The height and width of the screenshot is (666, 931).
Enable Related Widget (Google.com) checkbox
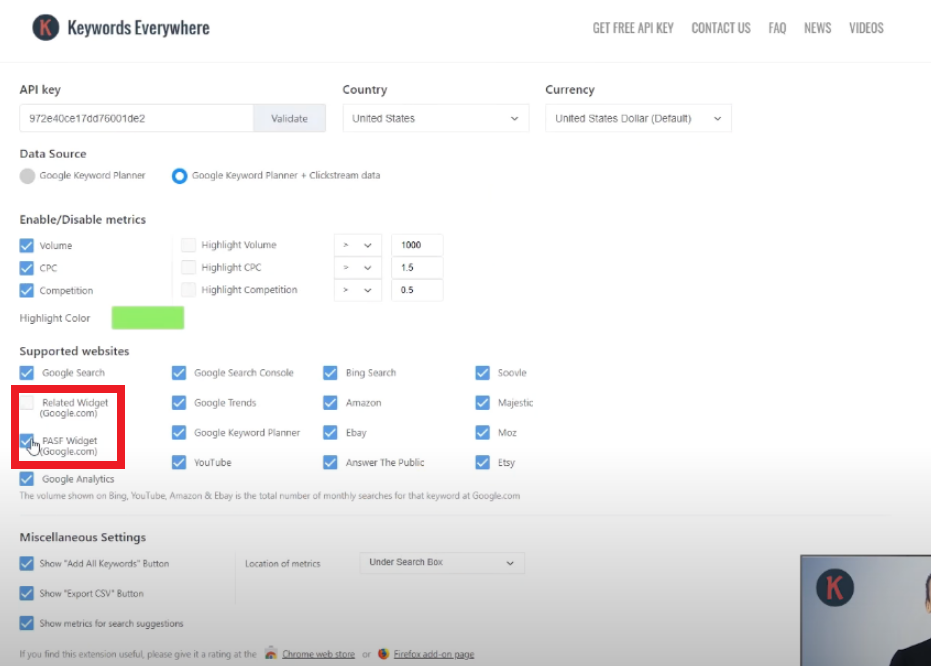pos(27,403)
